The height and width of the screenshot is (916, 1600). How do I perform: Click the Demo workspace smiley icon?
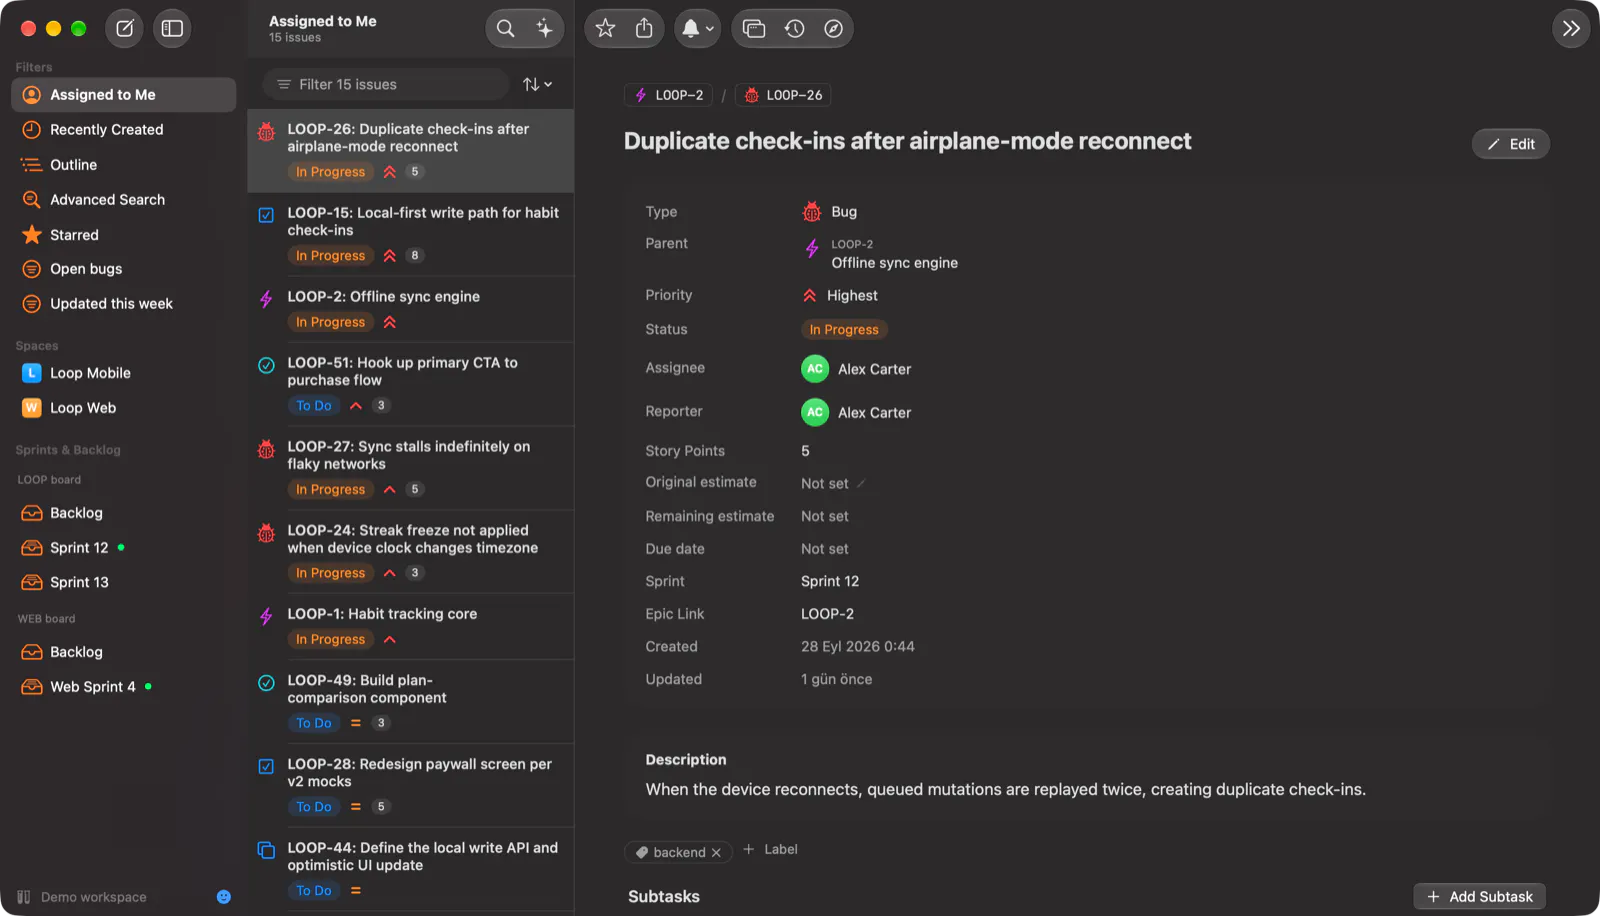pyautogui.click(x=224, y=897)
